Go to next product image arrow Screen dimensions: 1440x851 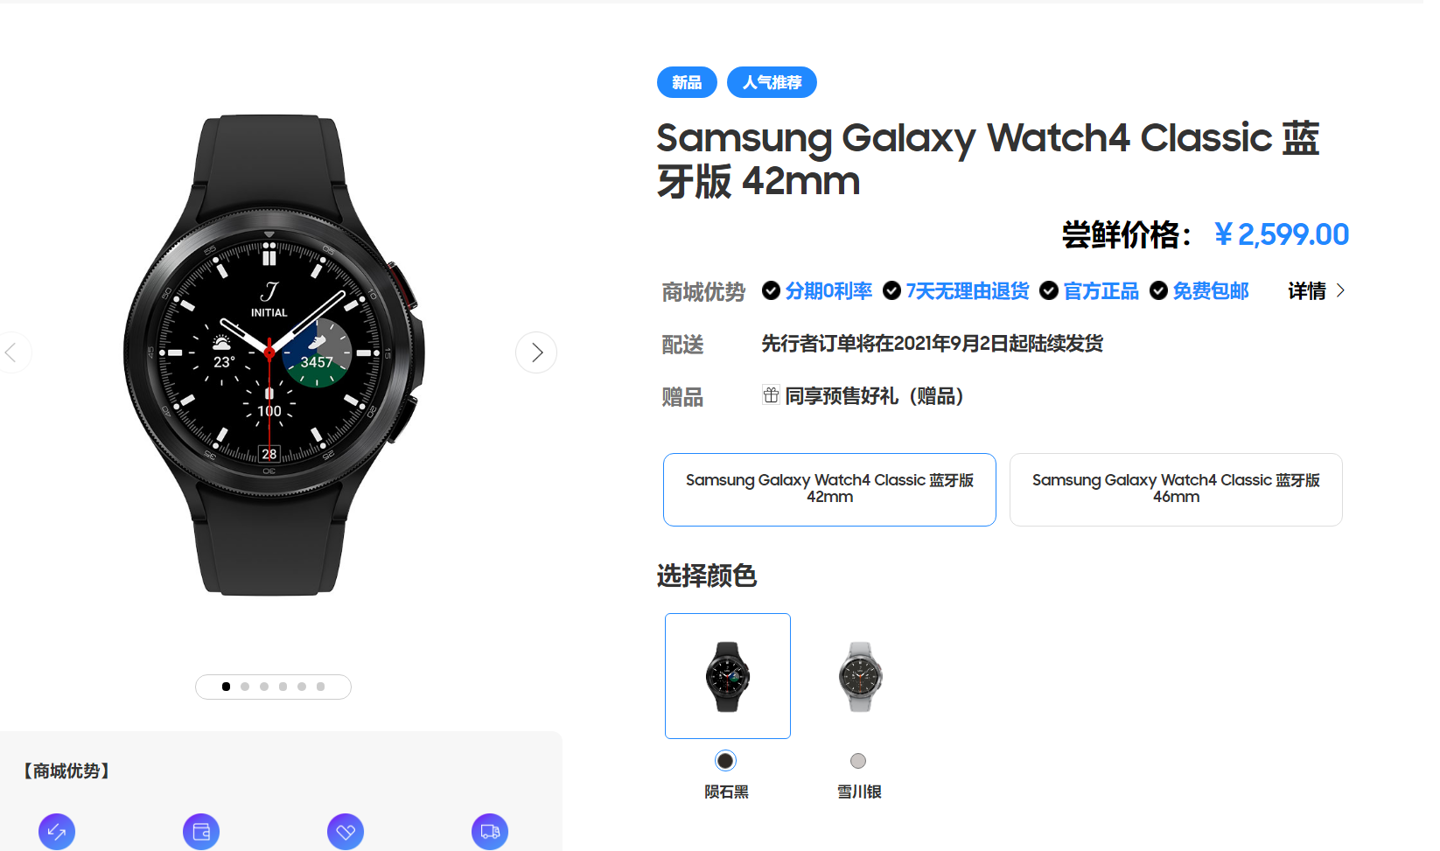[536, 352]
